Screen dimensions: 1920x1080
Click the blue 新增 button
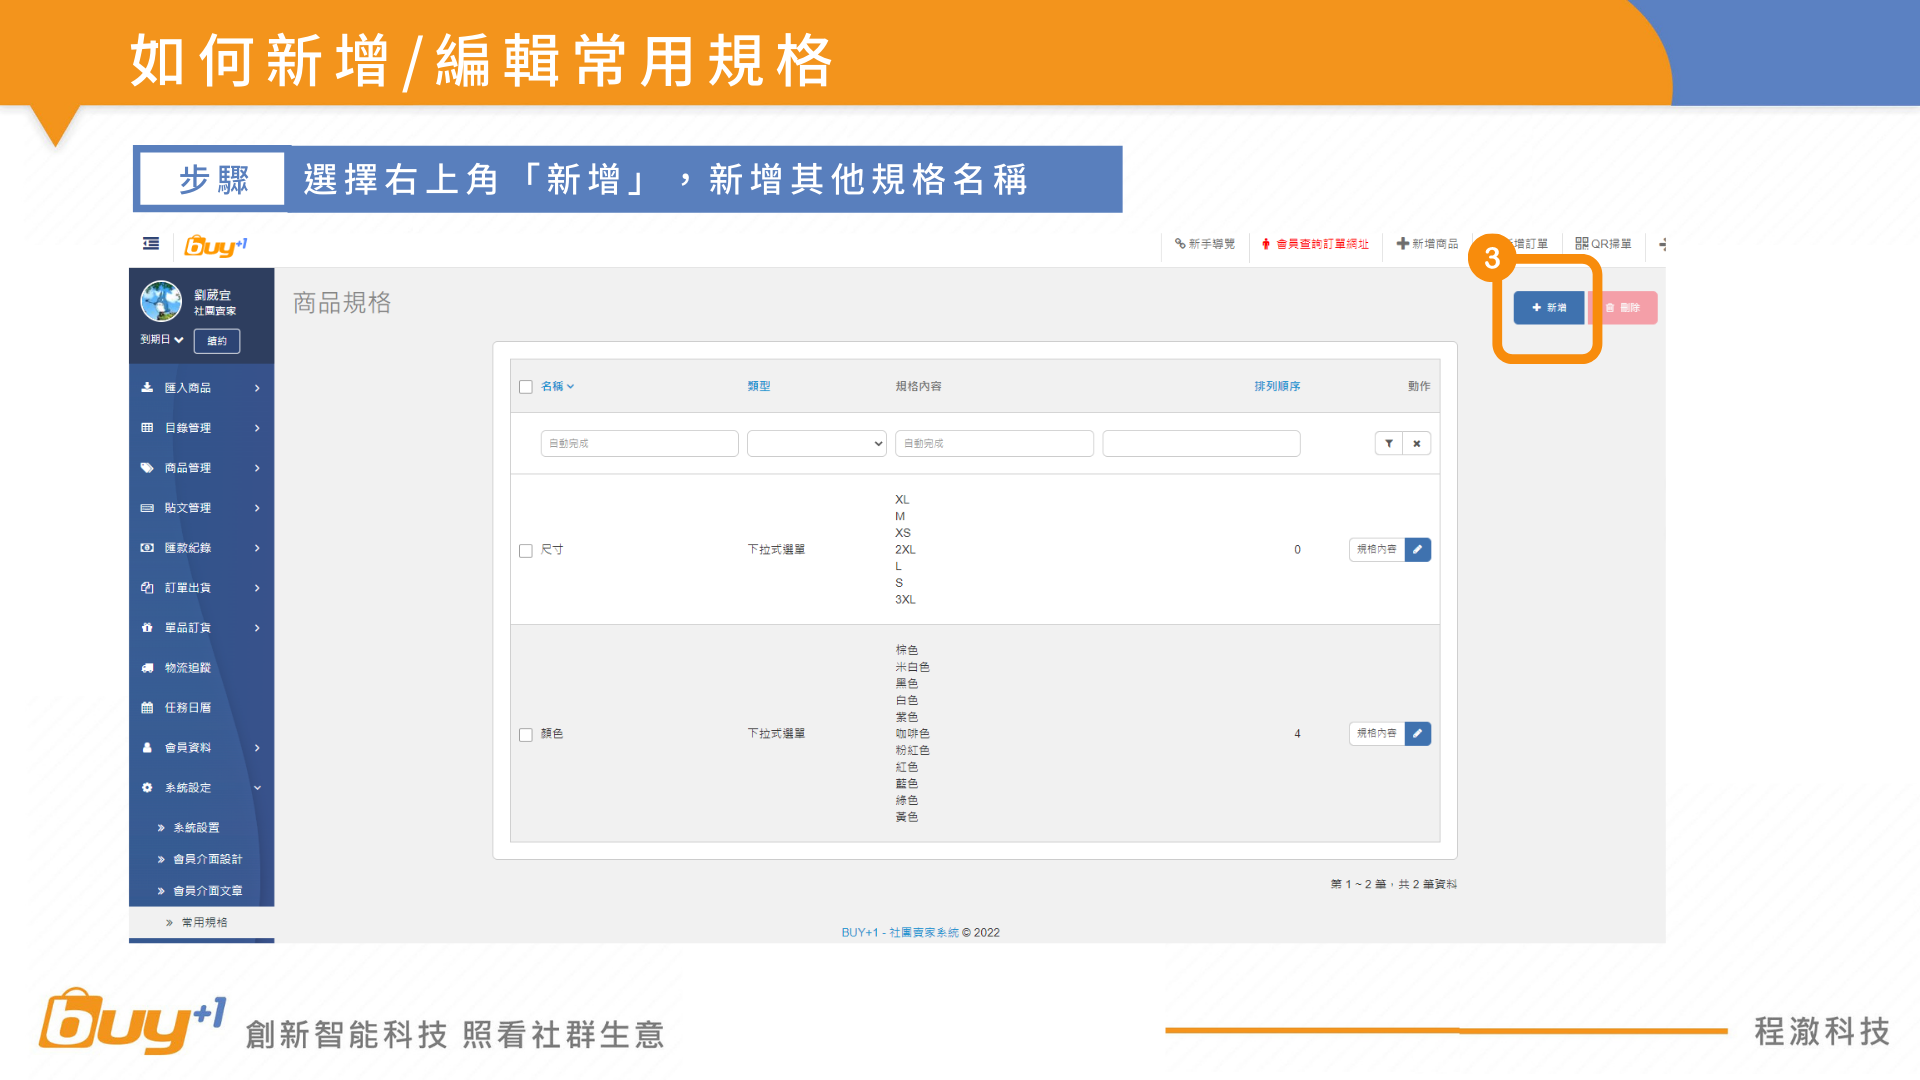coord(1548,308)
